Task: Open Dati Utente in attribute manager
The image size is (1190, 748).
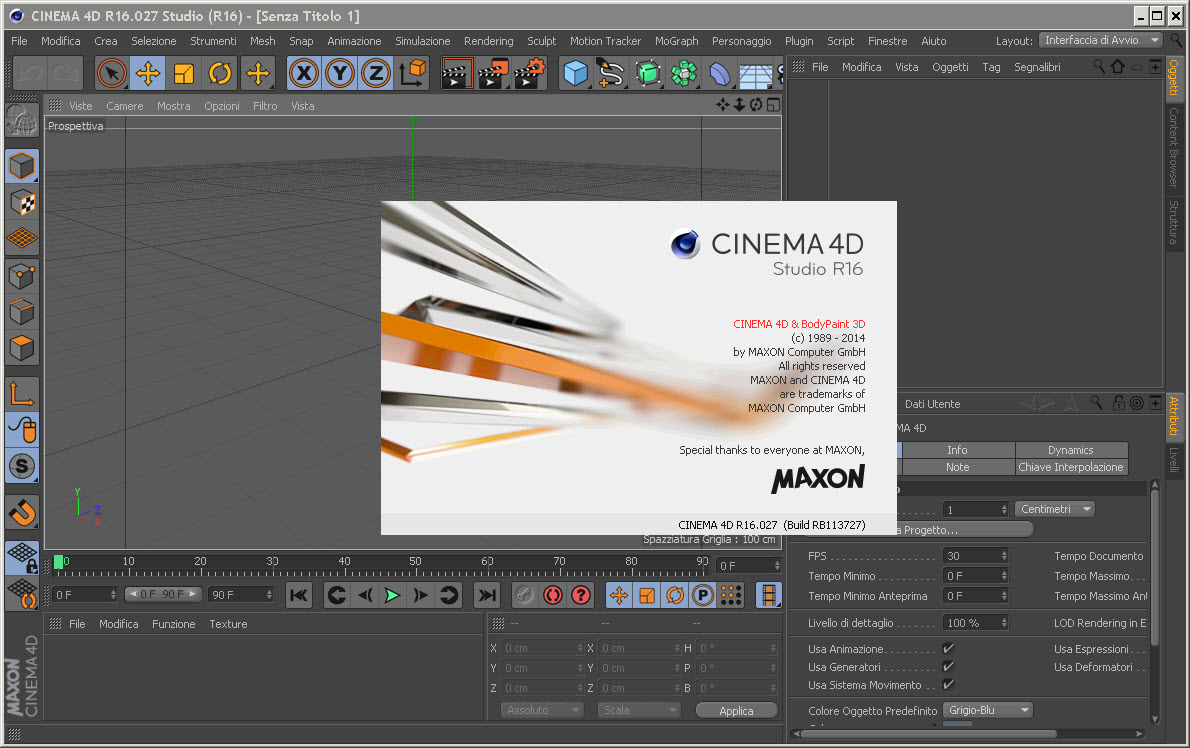Action: (932, 404)
